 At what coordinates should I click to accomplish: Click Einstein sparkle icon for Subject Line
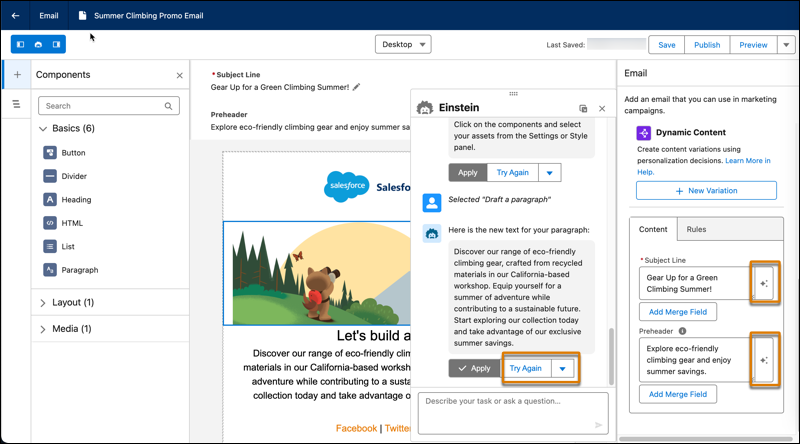[x=764, y=283]
